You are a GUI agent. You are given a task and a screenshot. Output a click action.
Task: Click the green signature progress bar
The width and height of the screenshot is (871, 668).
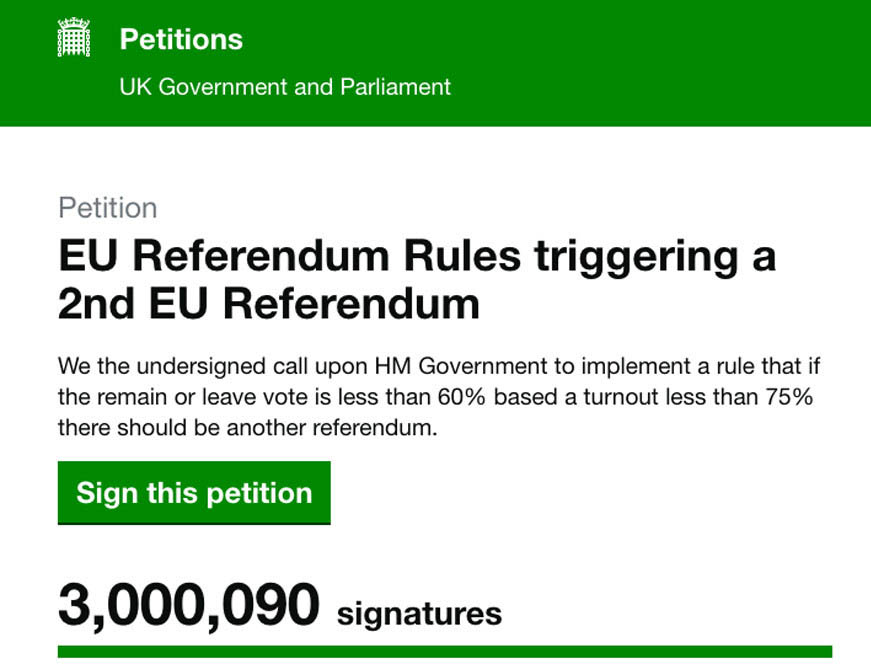pyautogui.click(x=445, y=652)
